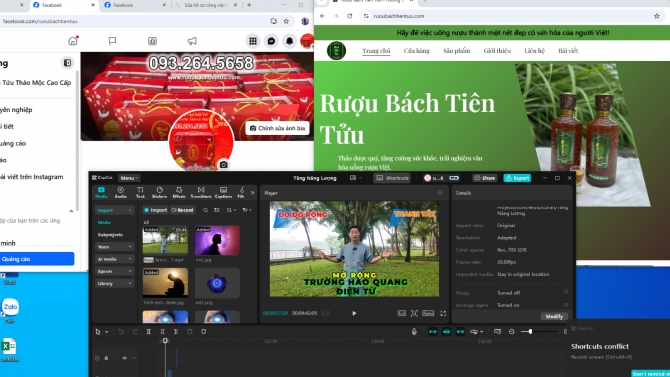This screenshot has width=670, height=377.
Task: Reload the ruoubachtientuu.com page
Action: coord(350,16)
